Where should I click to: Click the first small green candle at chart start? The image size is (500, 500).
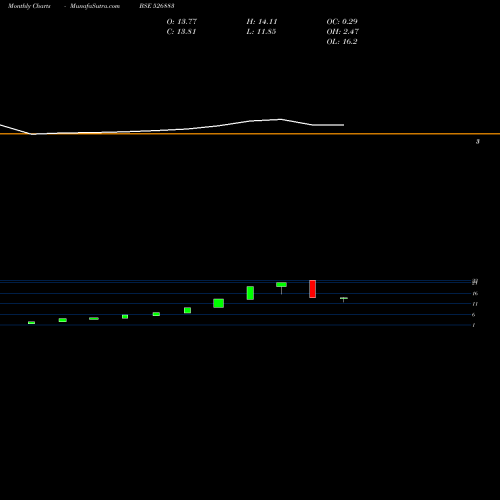click(31, 323)
